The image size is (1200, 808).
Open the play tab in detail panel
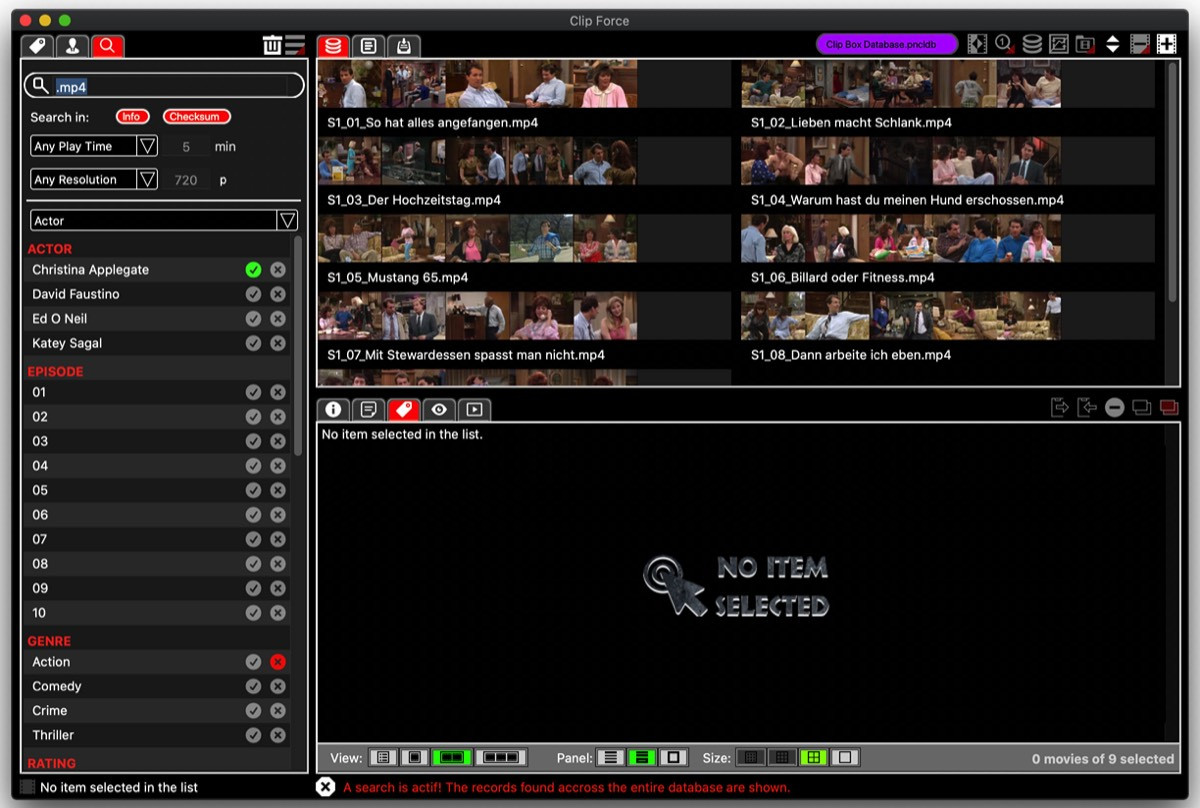[474, 409]
